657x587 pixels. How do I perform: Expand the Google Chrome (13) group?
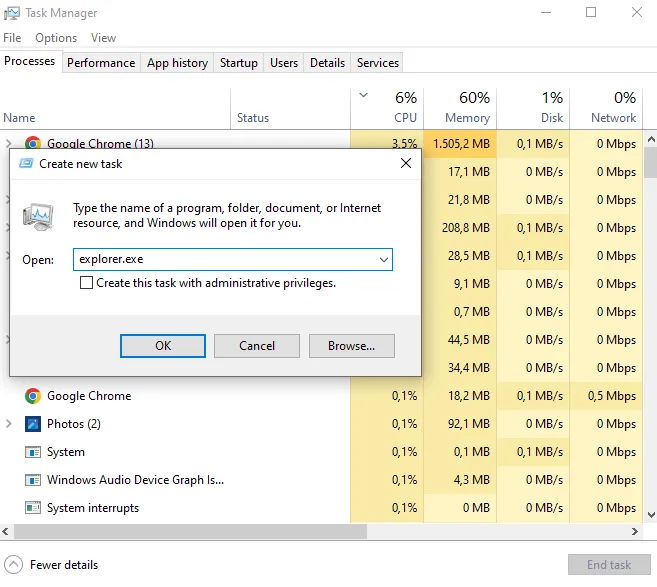coord(8,143)
